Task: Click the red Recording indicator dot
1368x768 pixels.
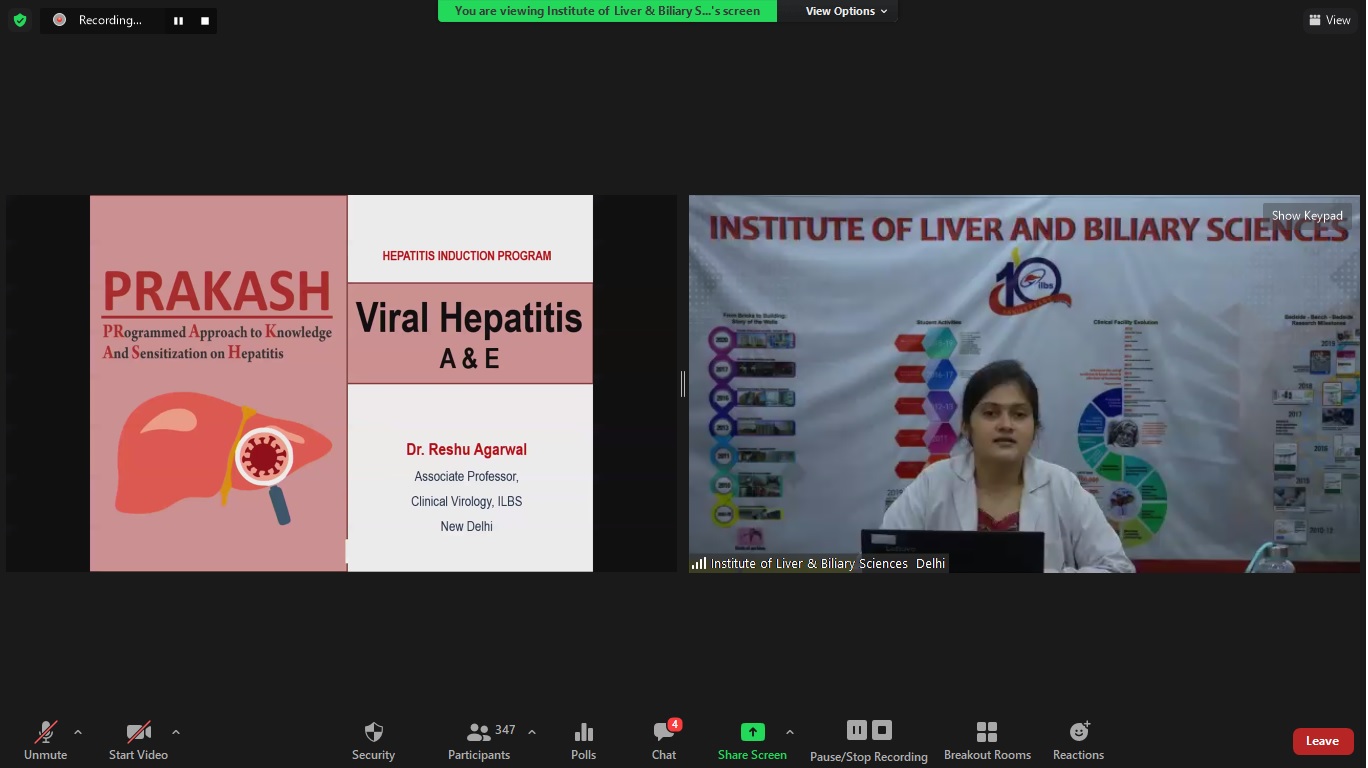Action: [59, 20]
